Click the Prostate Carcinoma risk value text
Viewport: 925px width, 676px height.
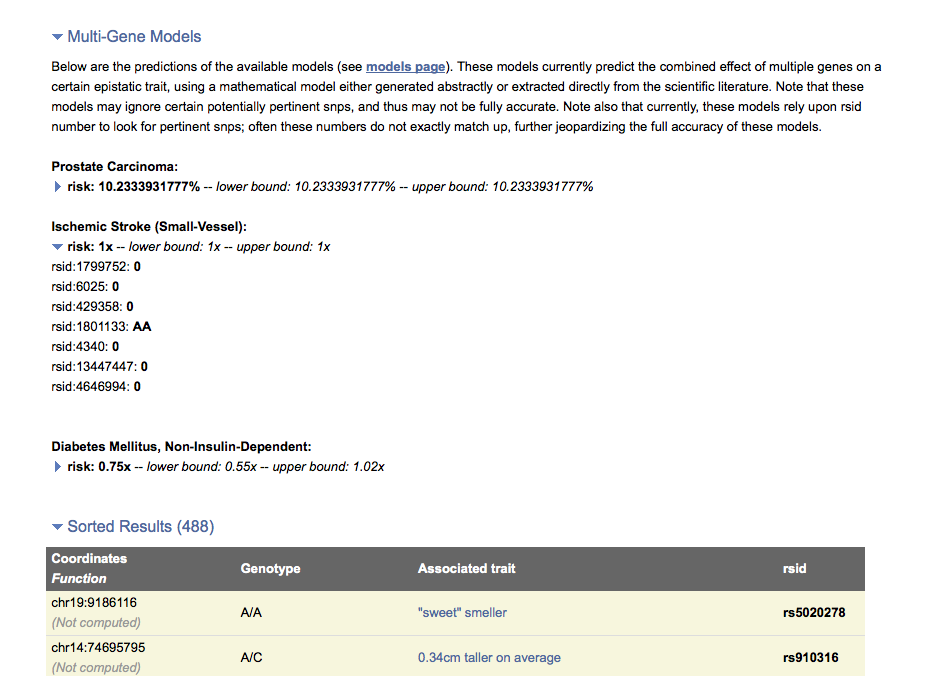pos(149,187)
